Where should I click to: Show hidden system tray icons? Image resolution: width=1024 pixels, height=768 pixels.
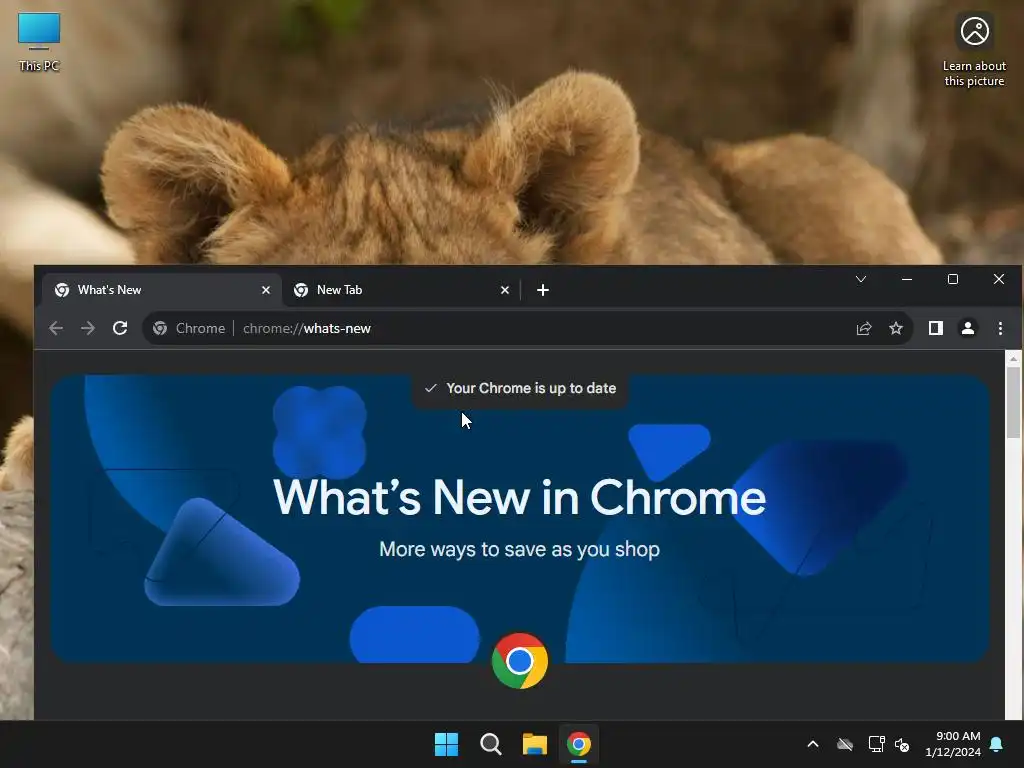pyautogui.click(x=813, y=744)
